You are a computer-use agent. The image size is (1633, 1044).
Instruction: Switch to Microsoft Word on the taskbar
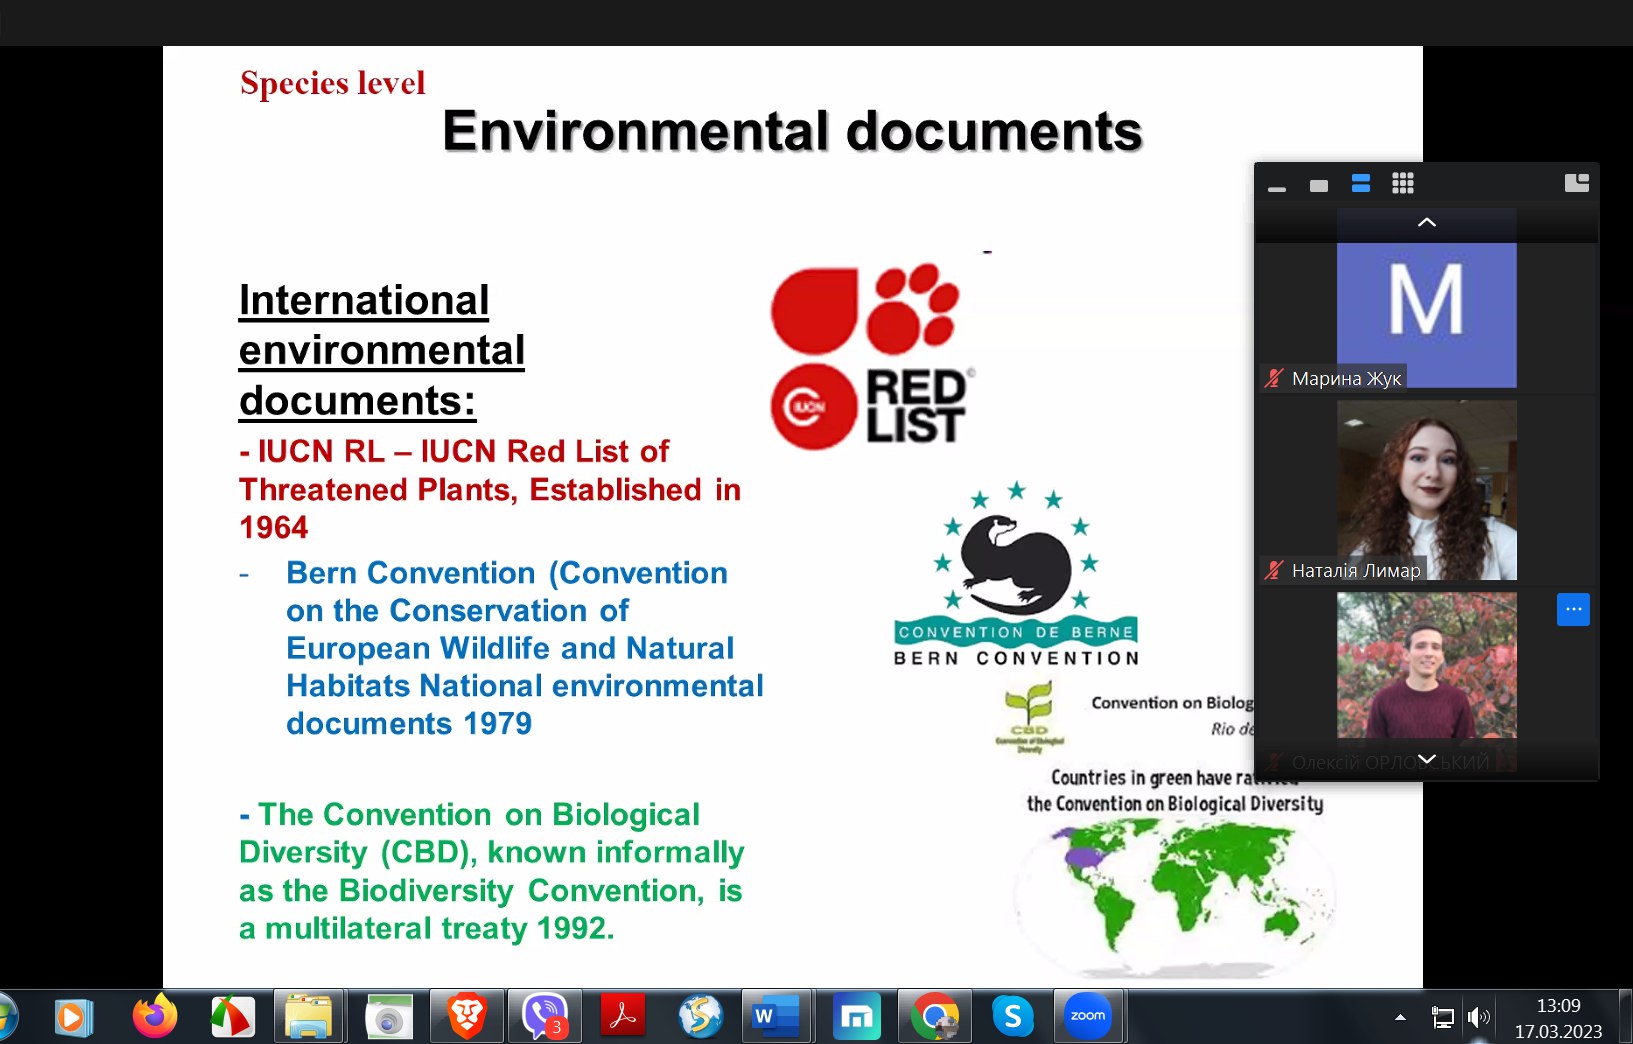(x=778, y=1017)
